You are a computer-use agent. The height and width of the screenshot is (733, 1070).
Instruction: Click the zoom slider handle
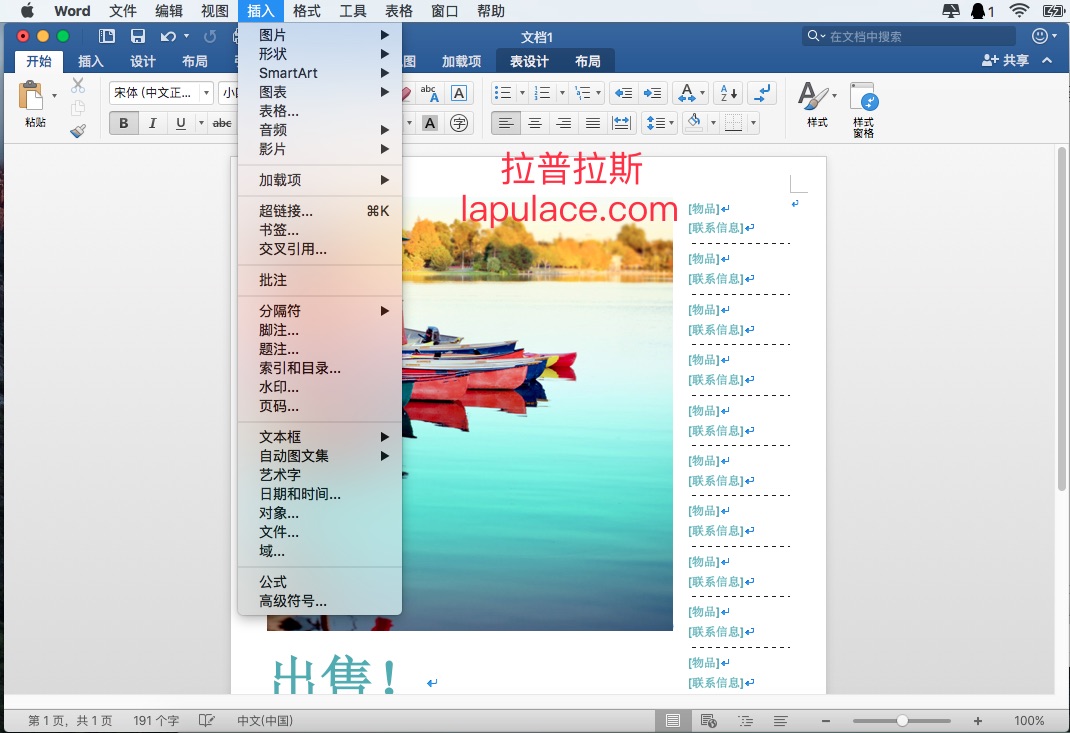click(902, 720)
